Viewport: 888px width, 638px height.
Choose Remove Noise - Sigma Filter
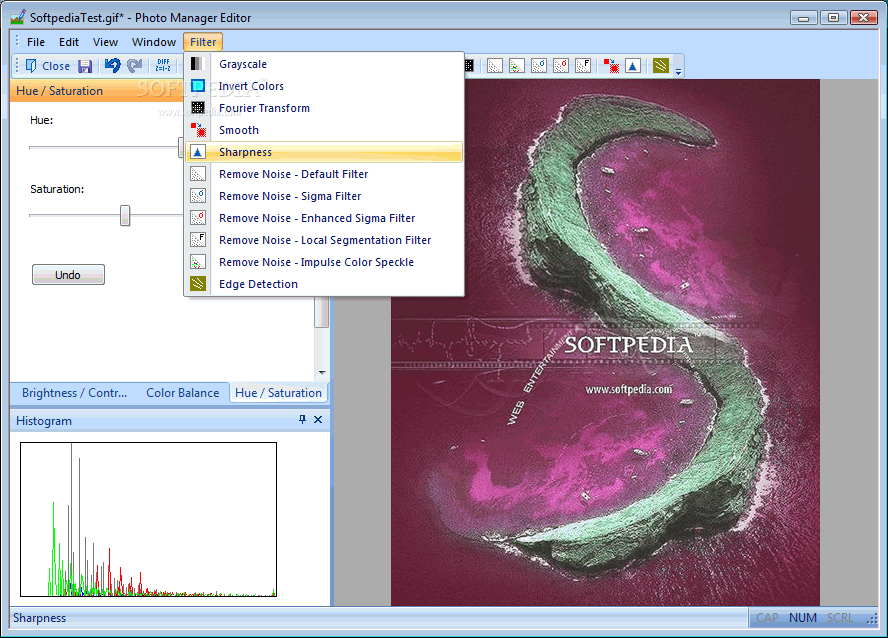coord(324,196)
